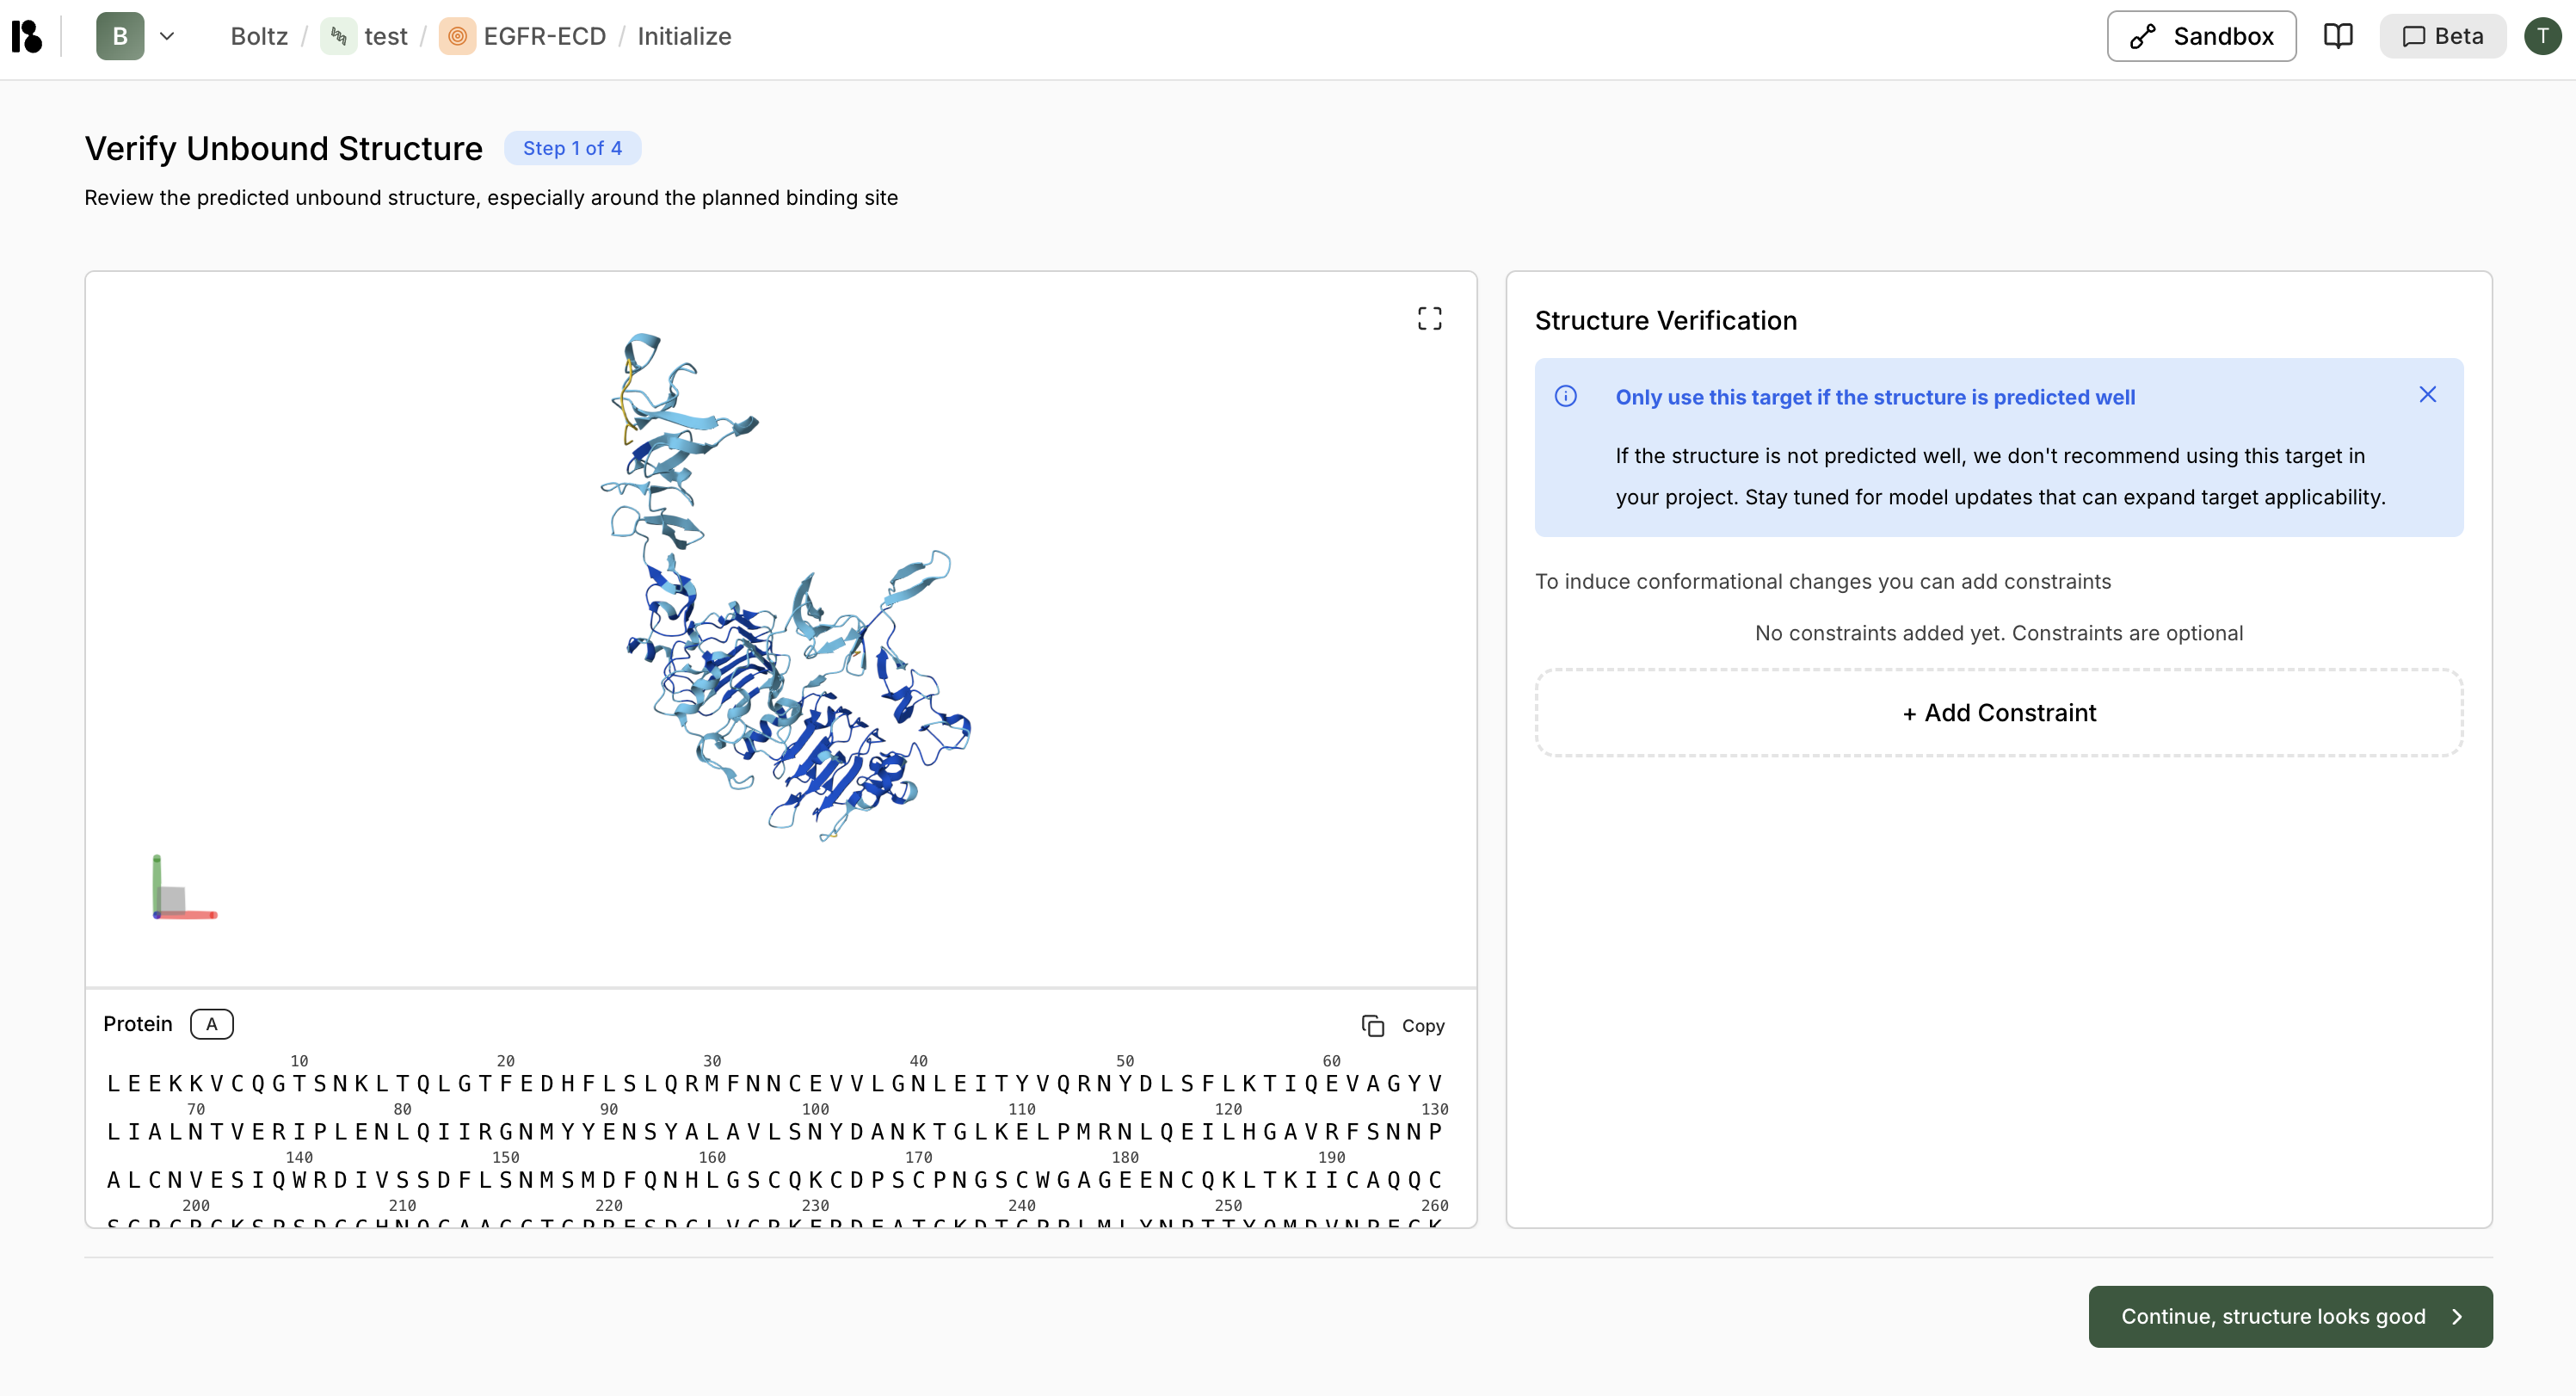The height and width of the screenshot is (1396, 2576).
Task: Open documentation via the book icon
Action: click(2339, 36)
